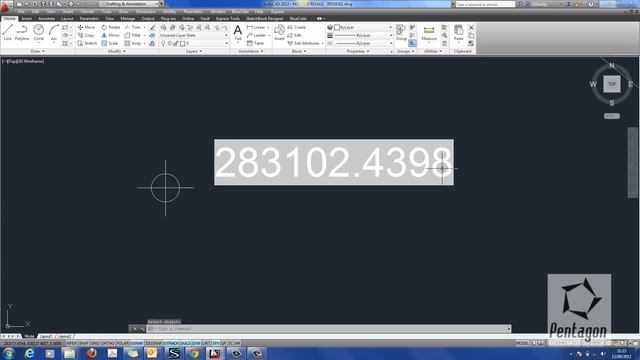
Task: Select the Arc tool
Action: pyautogui.click(x=54, y=32)
